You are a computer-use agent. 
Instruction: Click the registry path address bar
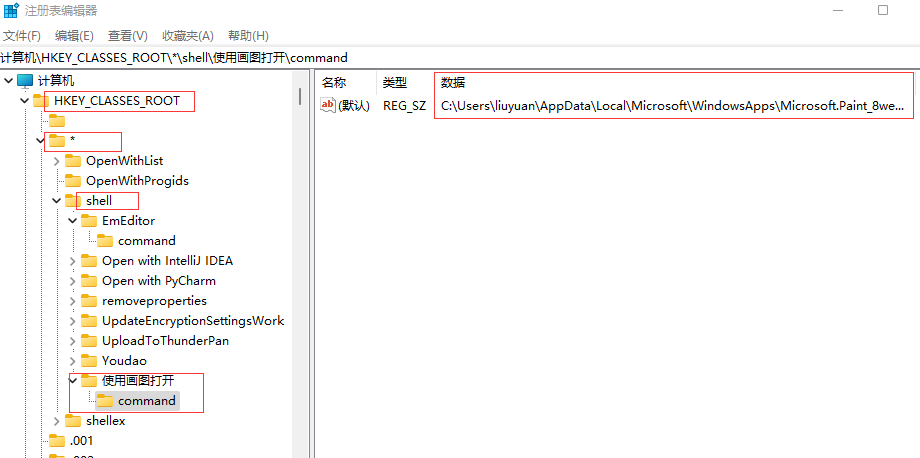460,57
